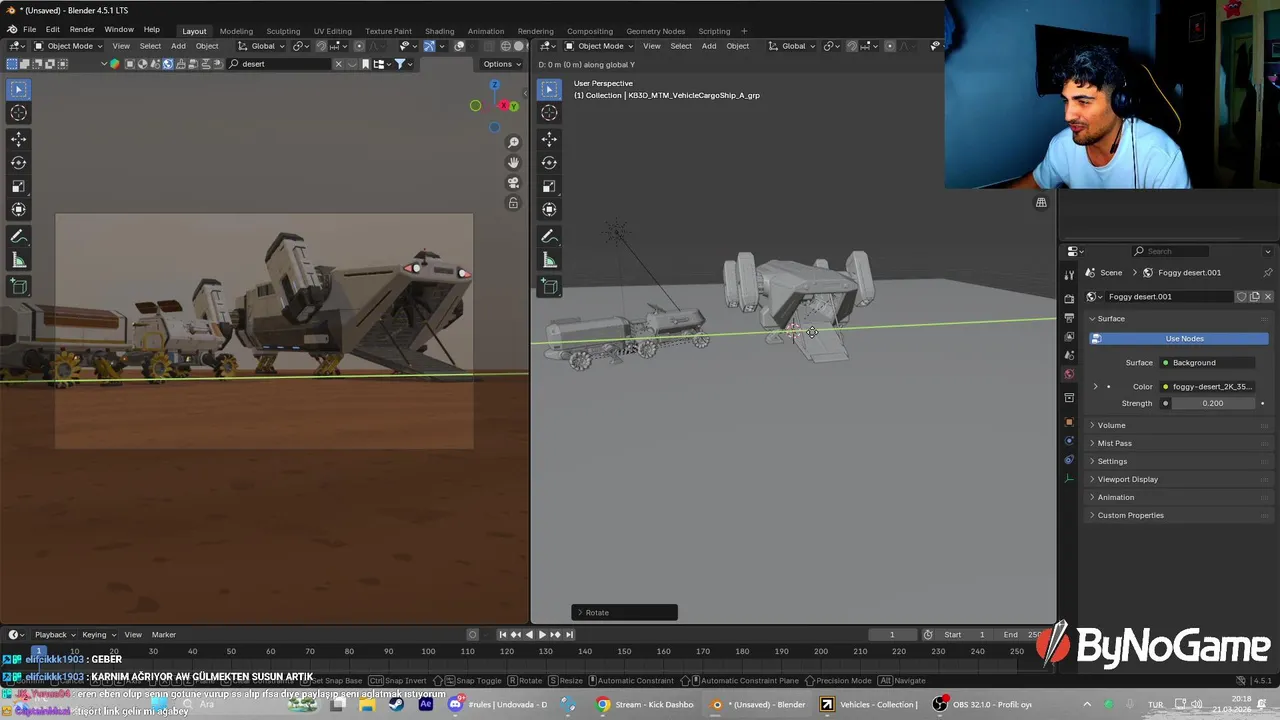Toggle use preview range clock icon
This screenshot has width=1280, height=720.
click(x=928, y=634)
